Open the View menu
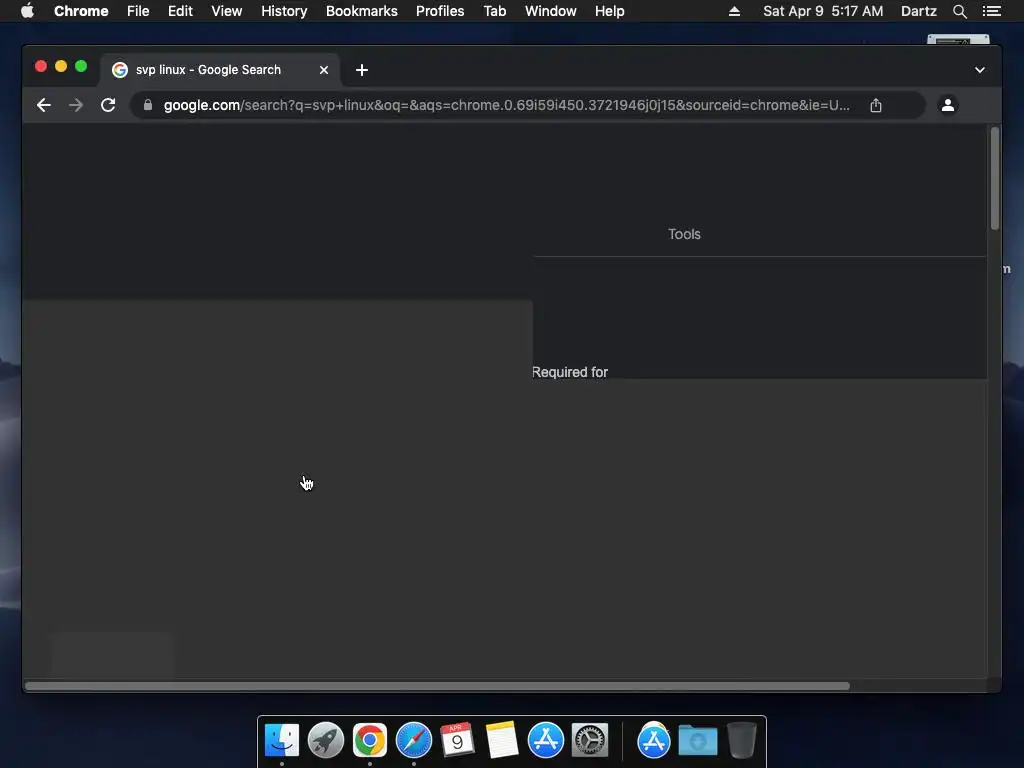1024x768 pixels. click(x=227, y=11)
